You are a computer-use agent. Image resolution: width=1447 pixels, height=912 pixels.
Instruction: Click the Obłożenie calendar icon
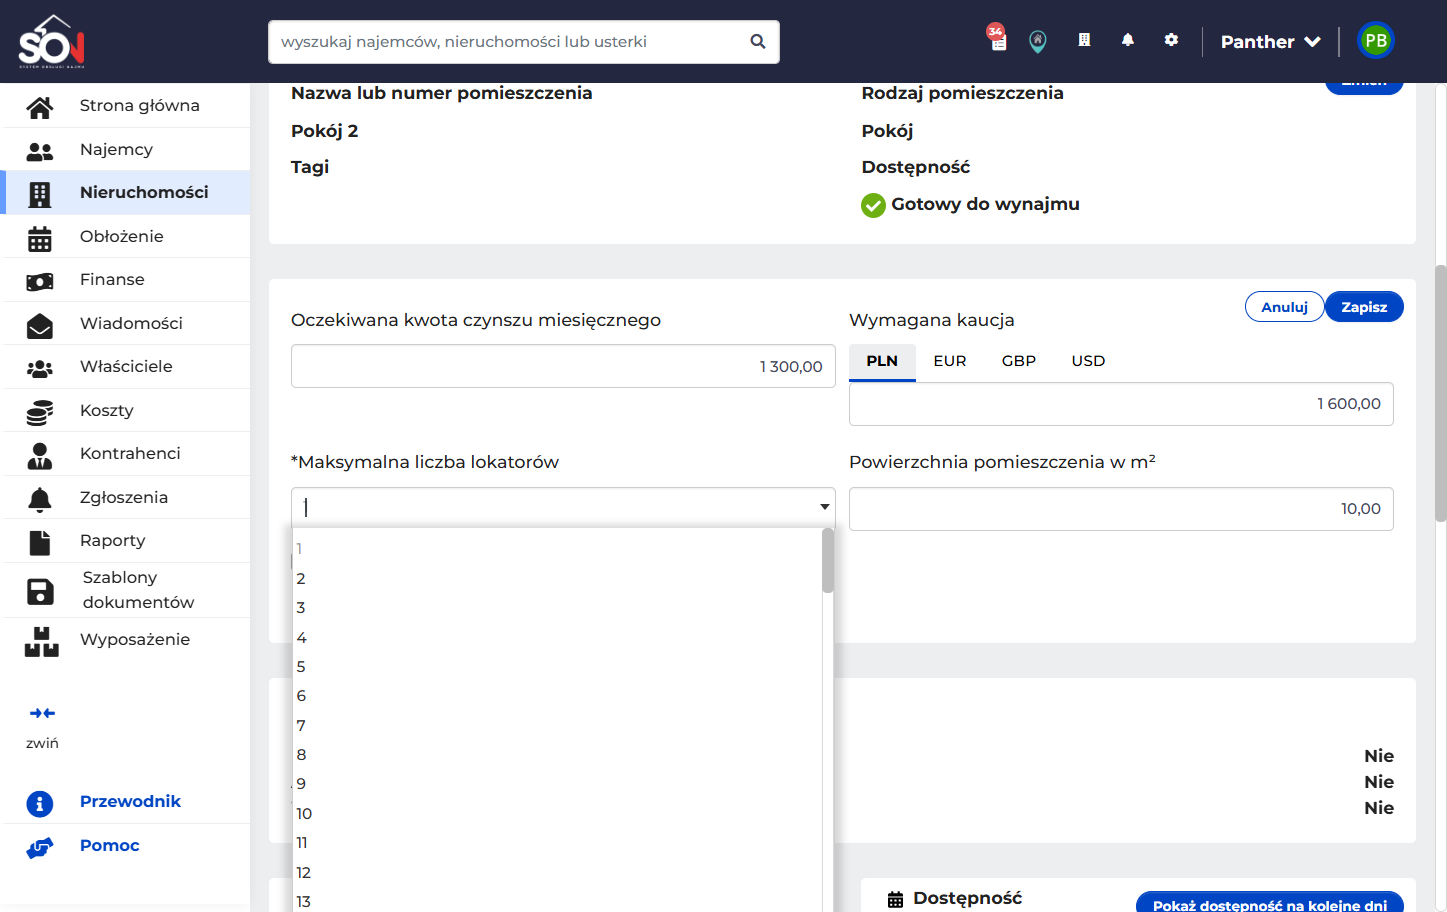[x=40, y=237]
